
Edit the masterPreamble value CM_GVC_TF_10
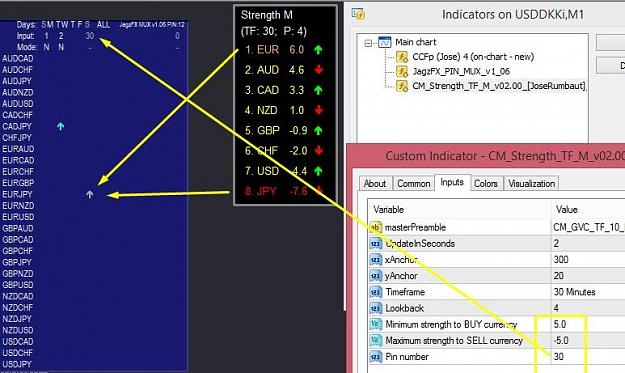click(x=588, y=228)
